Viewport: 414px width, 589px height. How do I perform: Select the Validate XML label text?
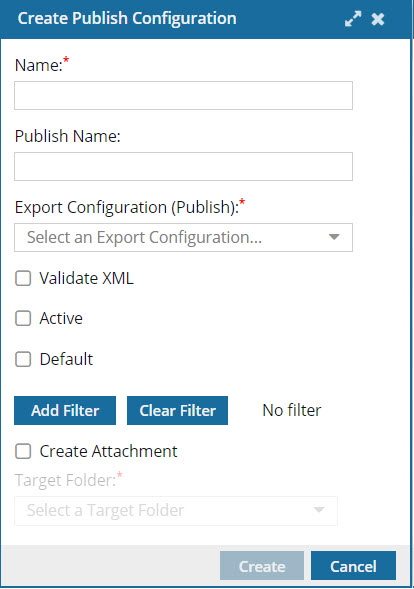86,278
